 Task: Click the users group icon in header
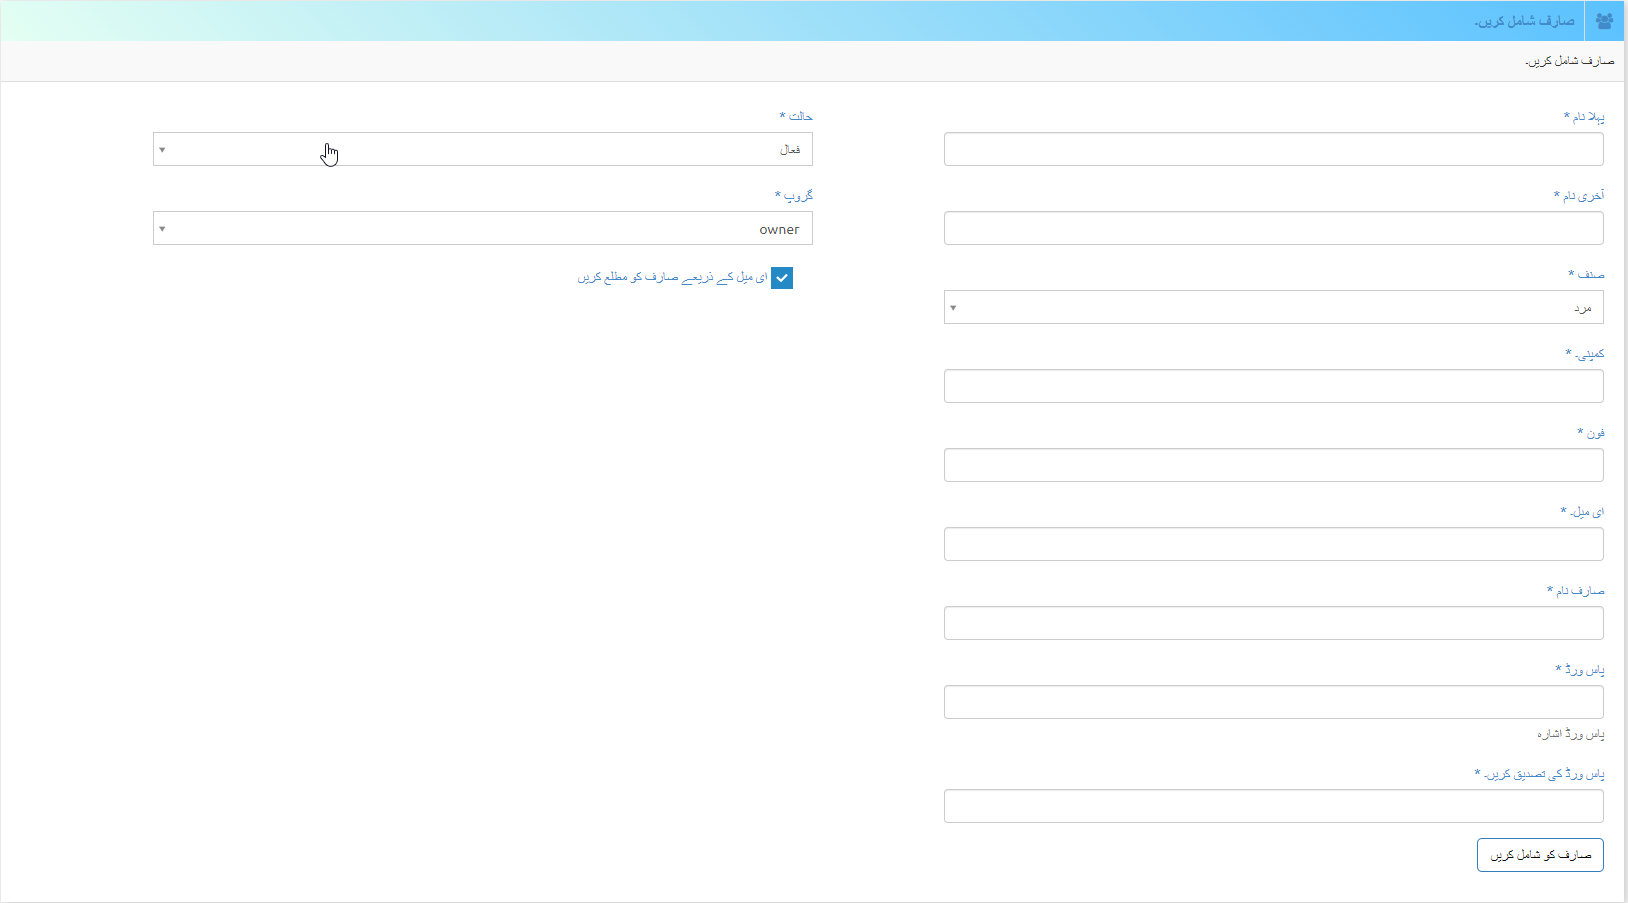click(x=1604, y=21)
